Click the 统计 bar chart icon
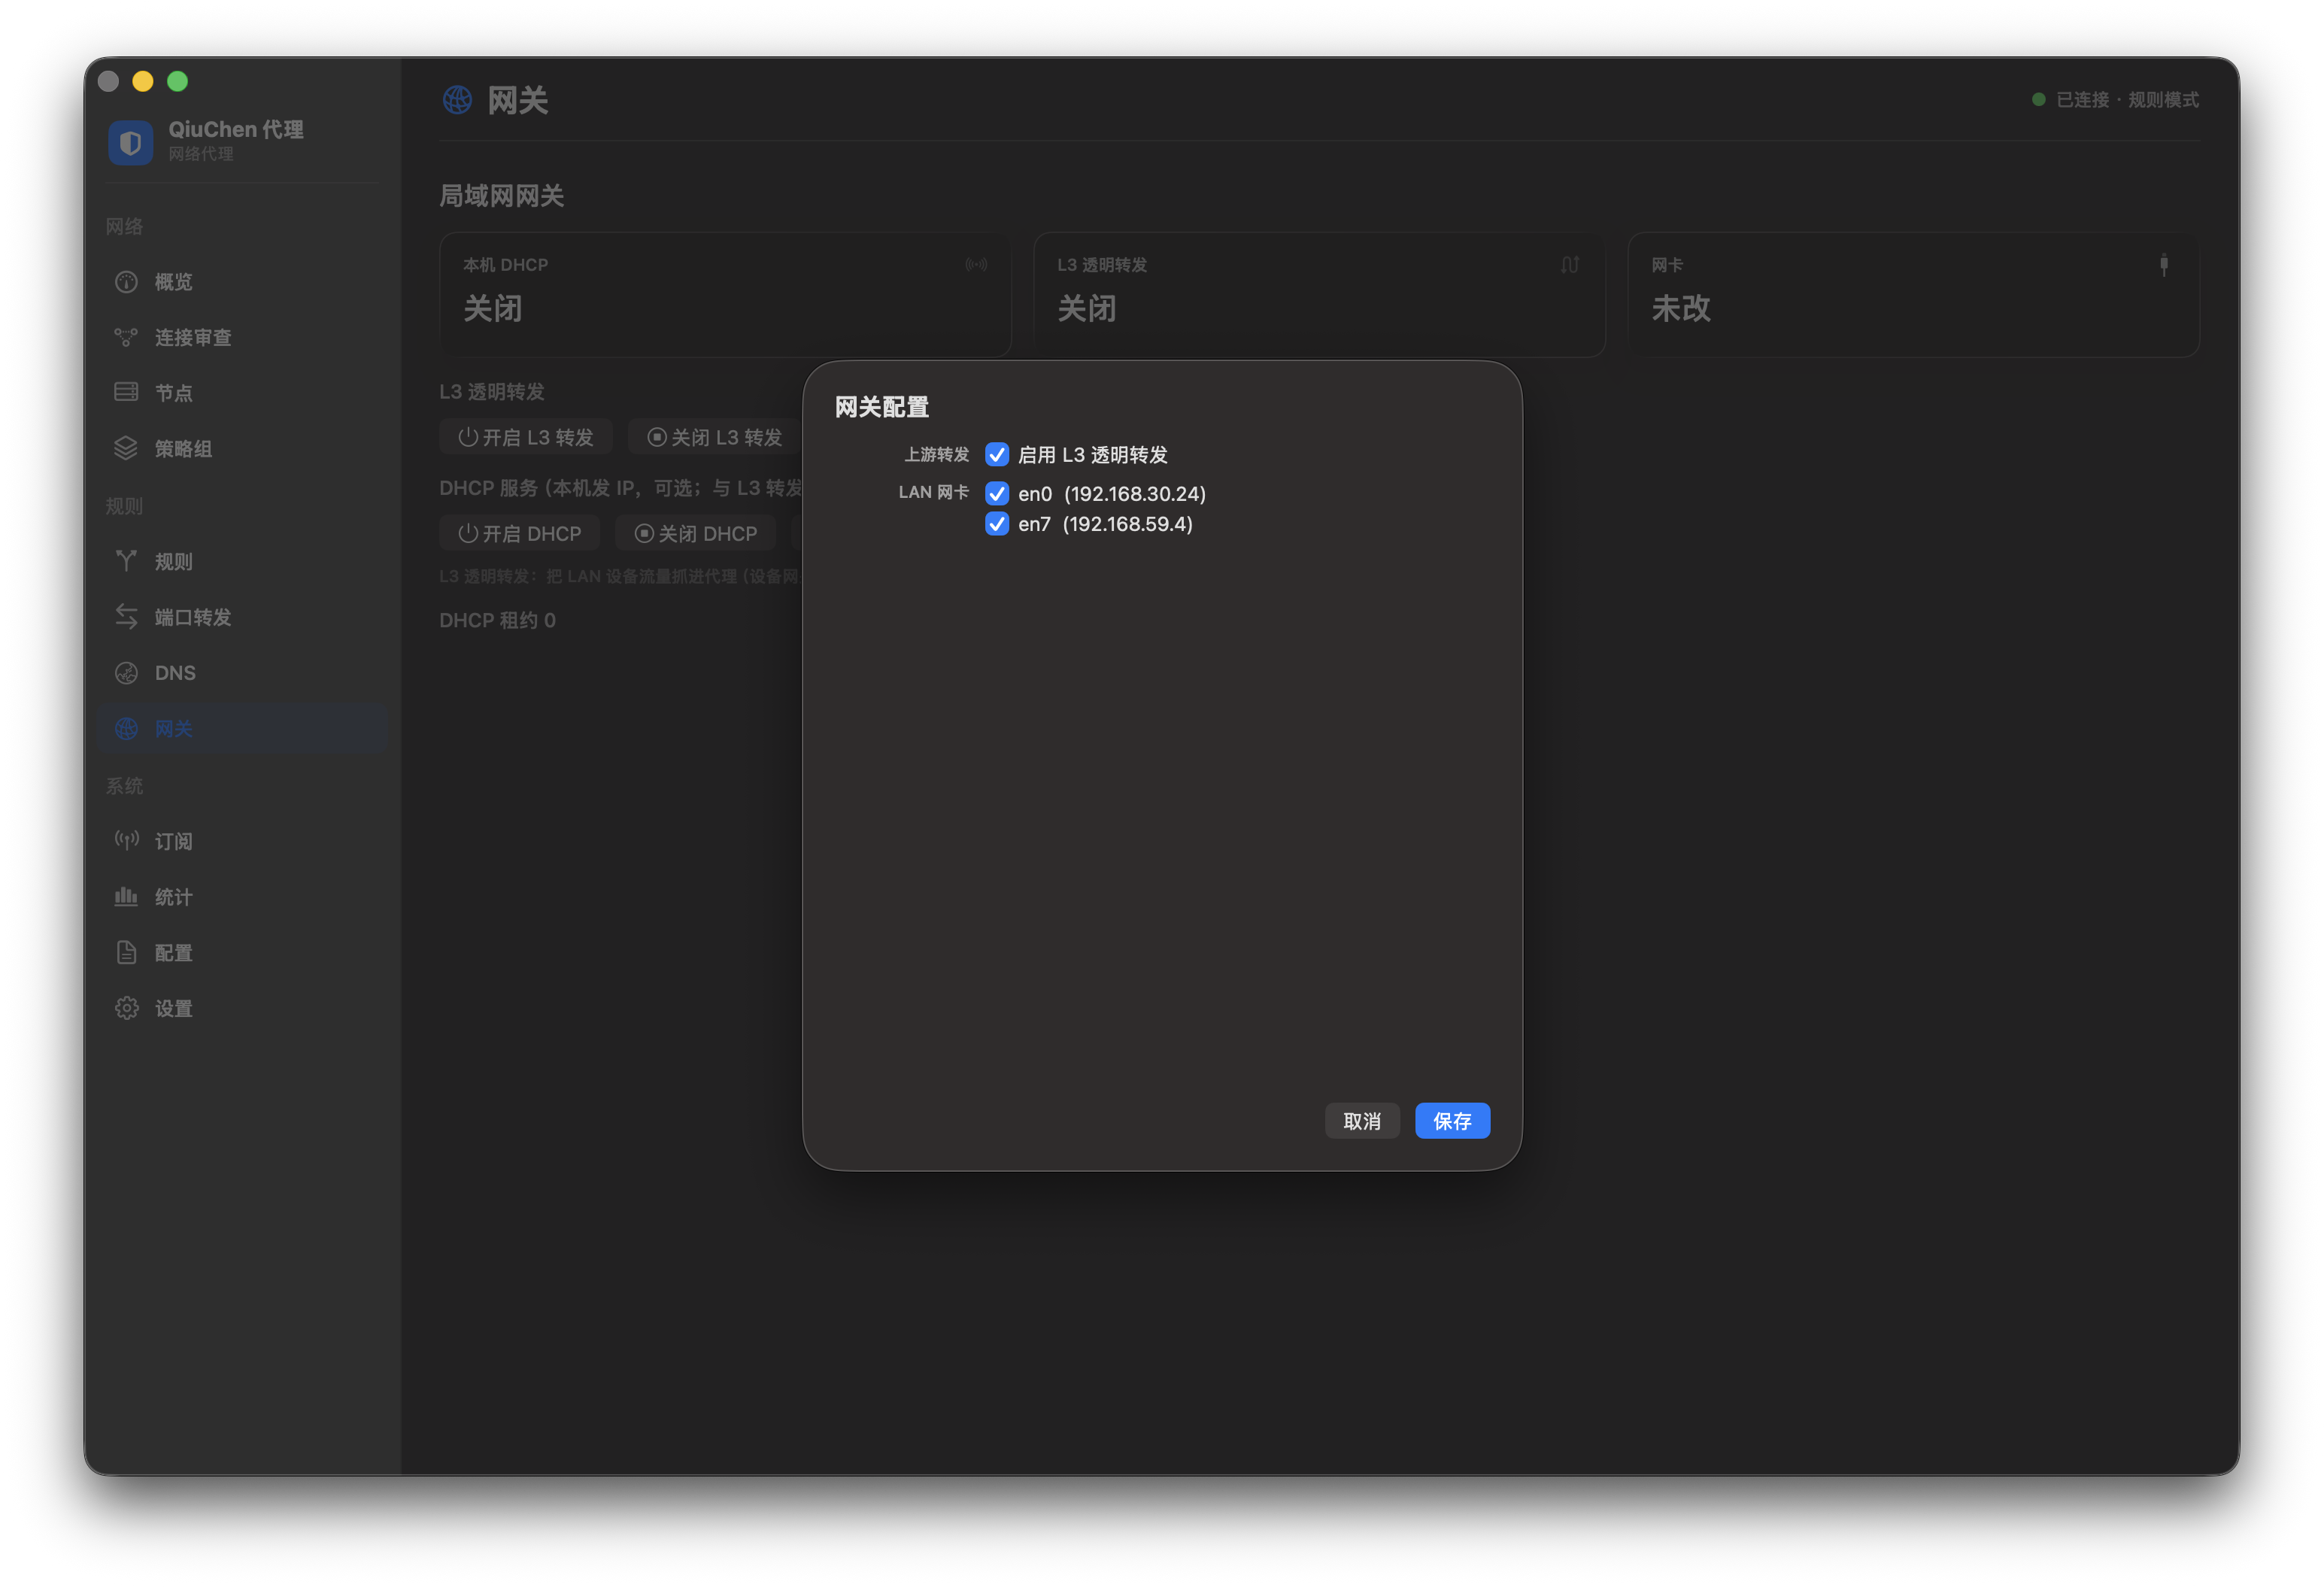The height and width of the screenshot is (1587, 2324). 126,896
